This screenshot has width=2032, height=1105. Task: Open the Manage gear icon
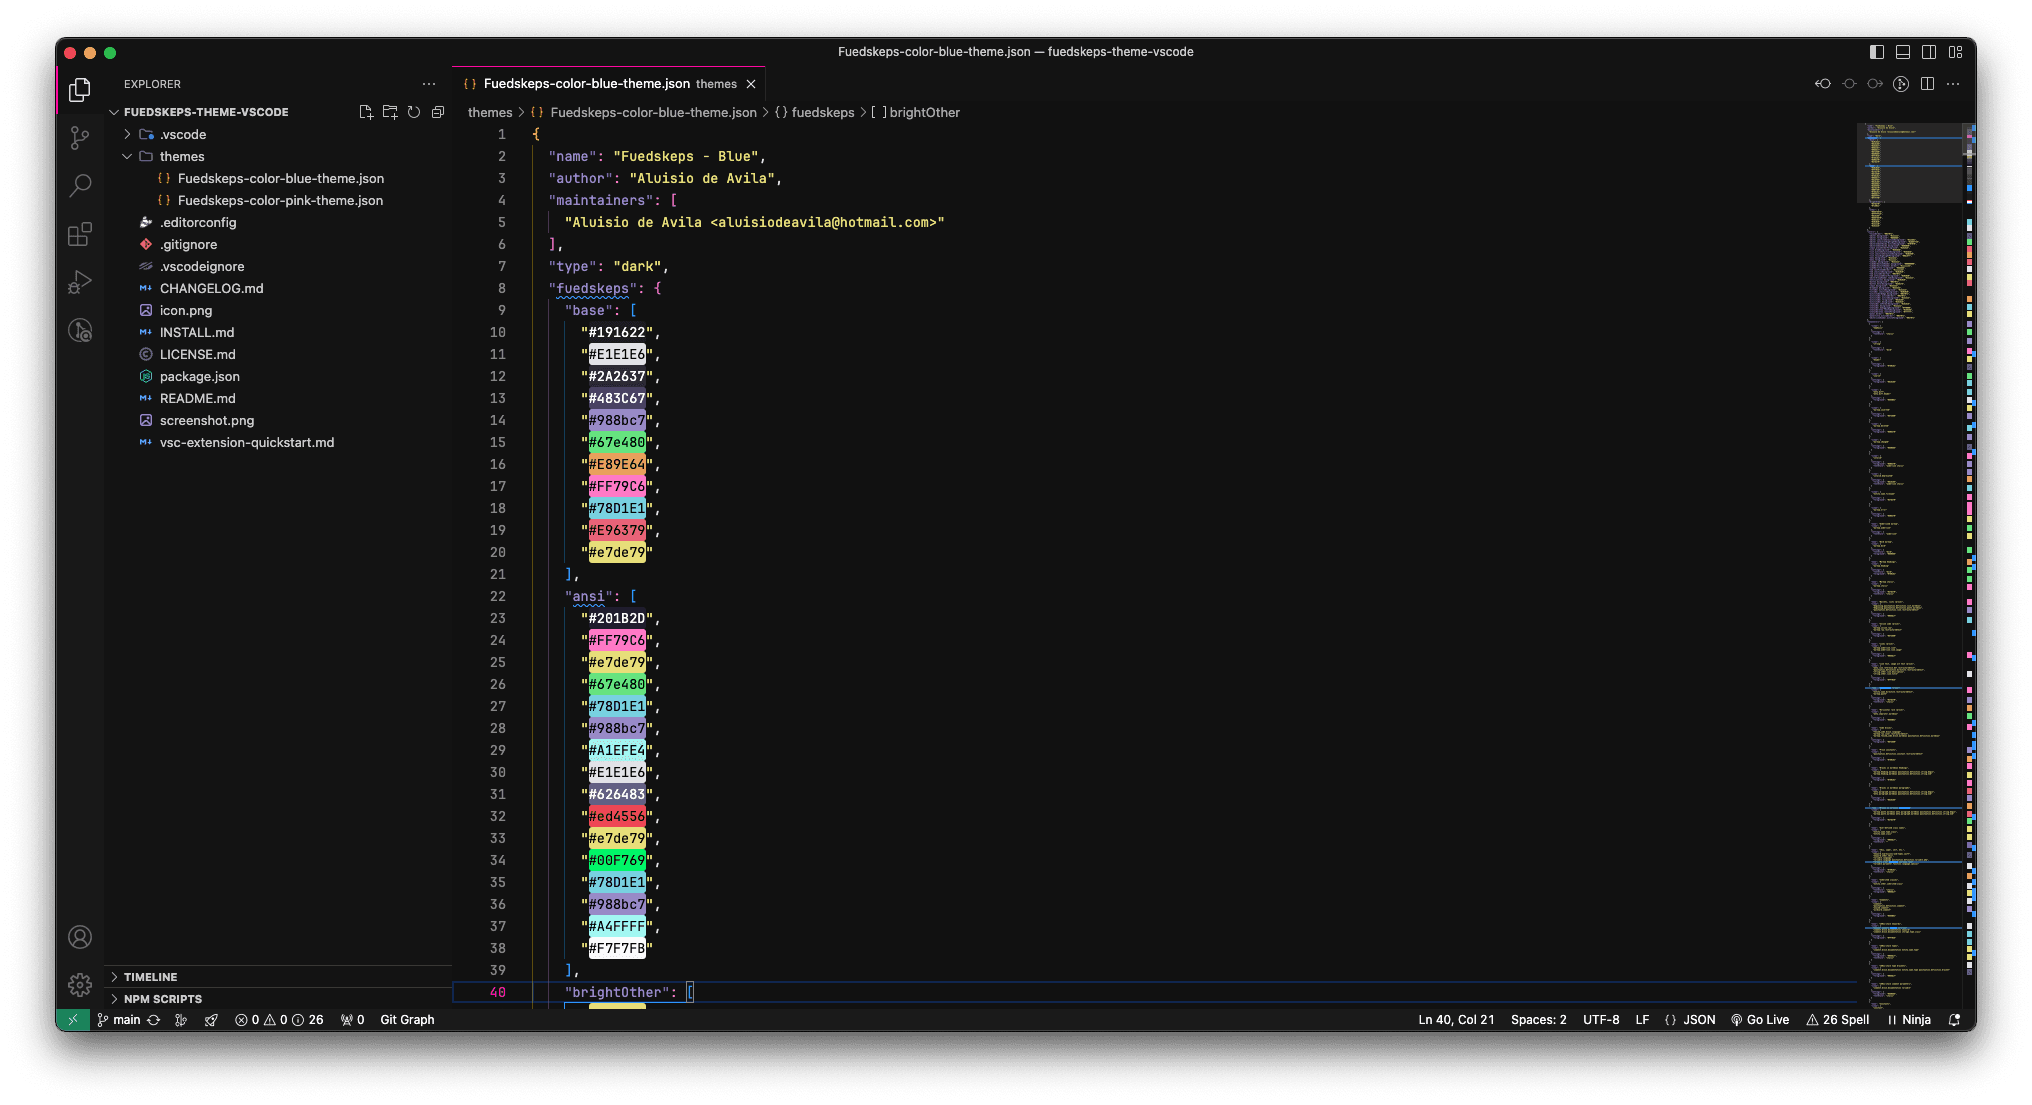[80, 985]
